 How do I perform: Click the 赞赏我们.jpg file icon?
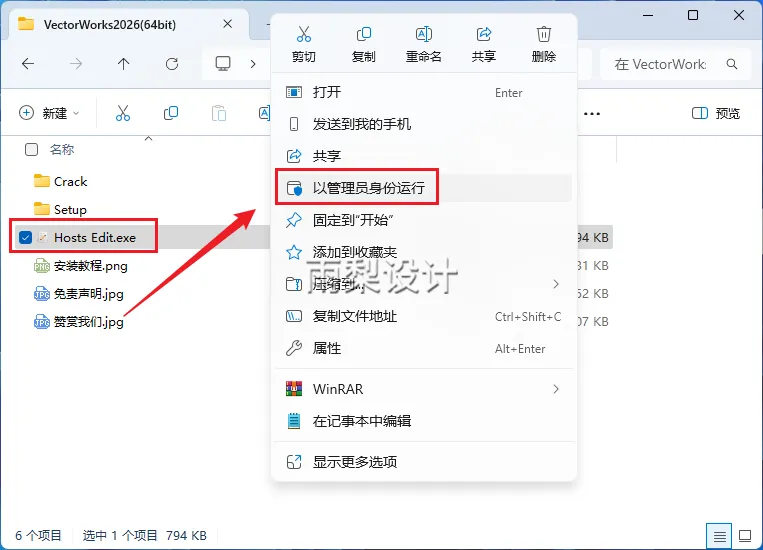coord(42,322)
